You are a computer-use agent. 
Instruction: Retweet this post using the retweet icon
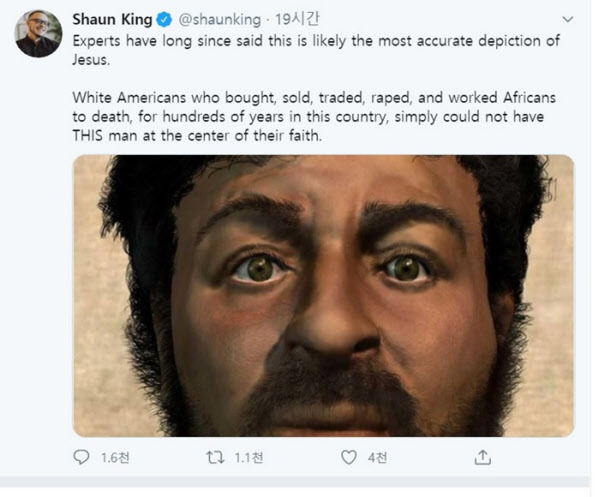point(211,457)
